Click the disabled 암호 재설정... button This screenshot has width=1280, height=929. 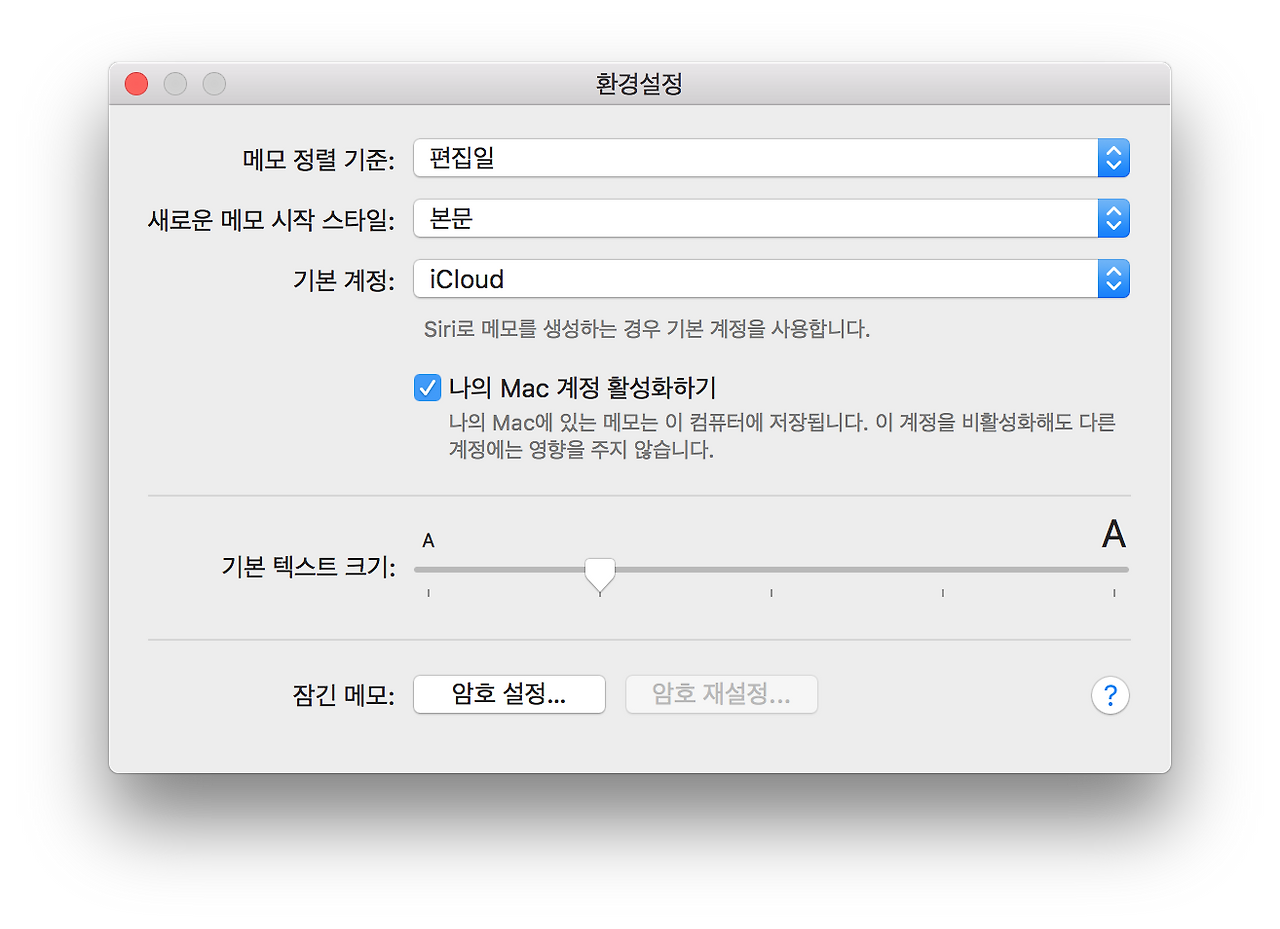coord(721,695)
